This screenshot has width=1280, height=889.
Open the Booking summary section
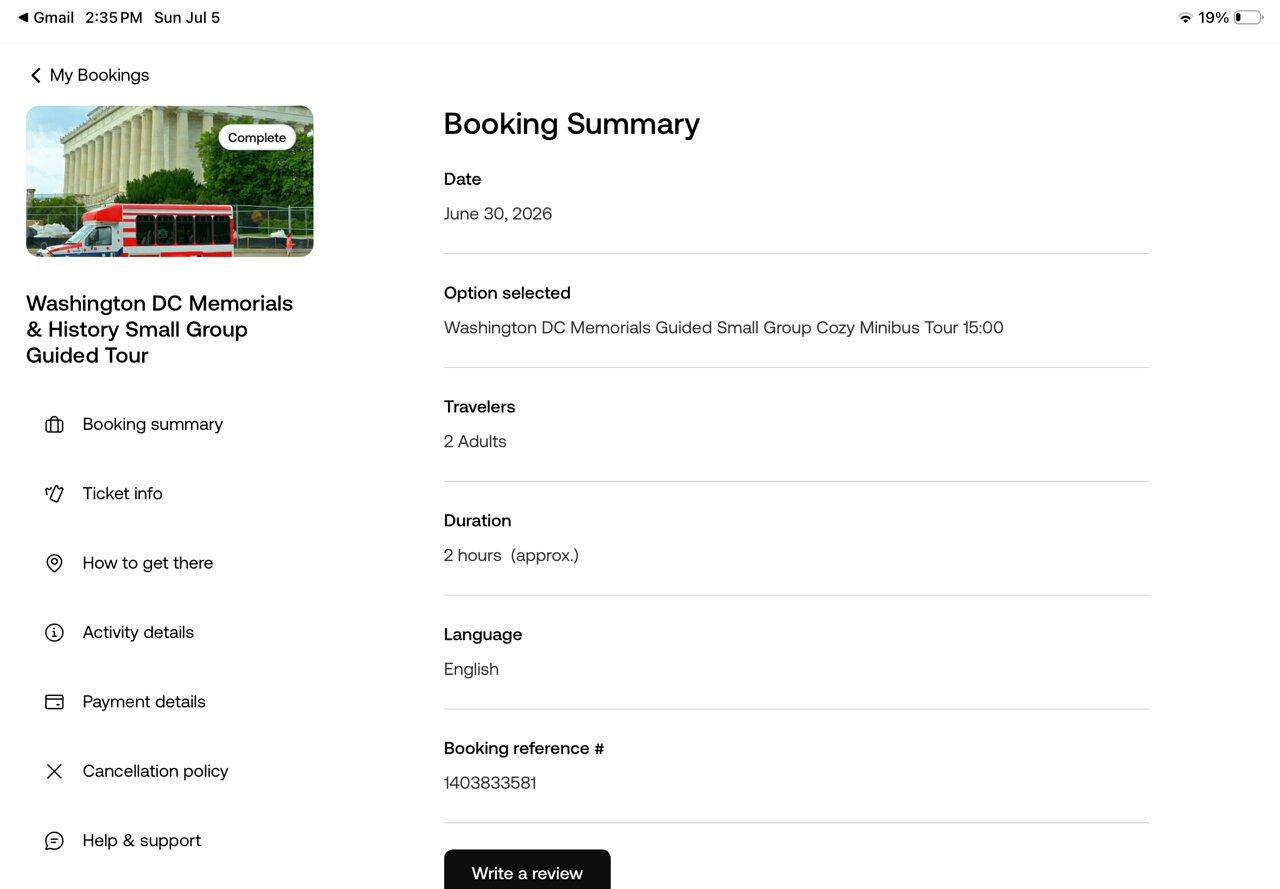click(153, 424)
